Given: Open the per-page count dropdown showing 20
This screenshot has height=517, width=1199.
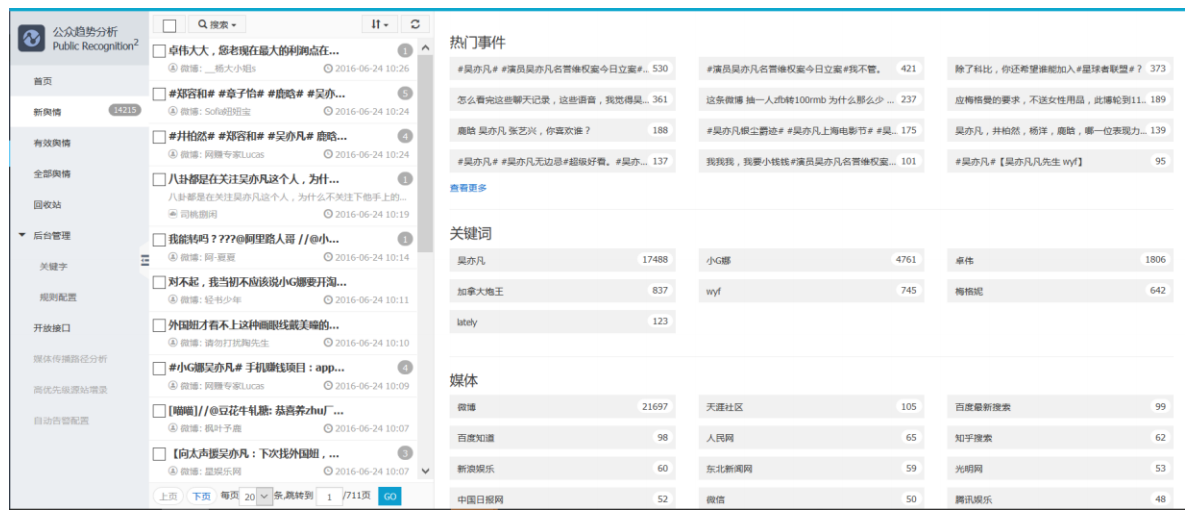Looking at the screenshot, I should tap(256, 496).
